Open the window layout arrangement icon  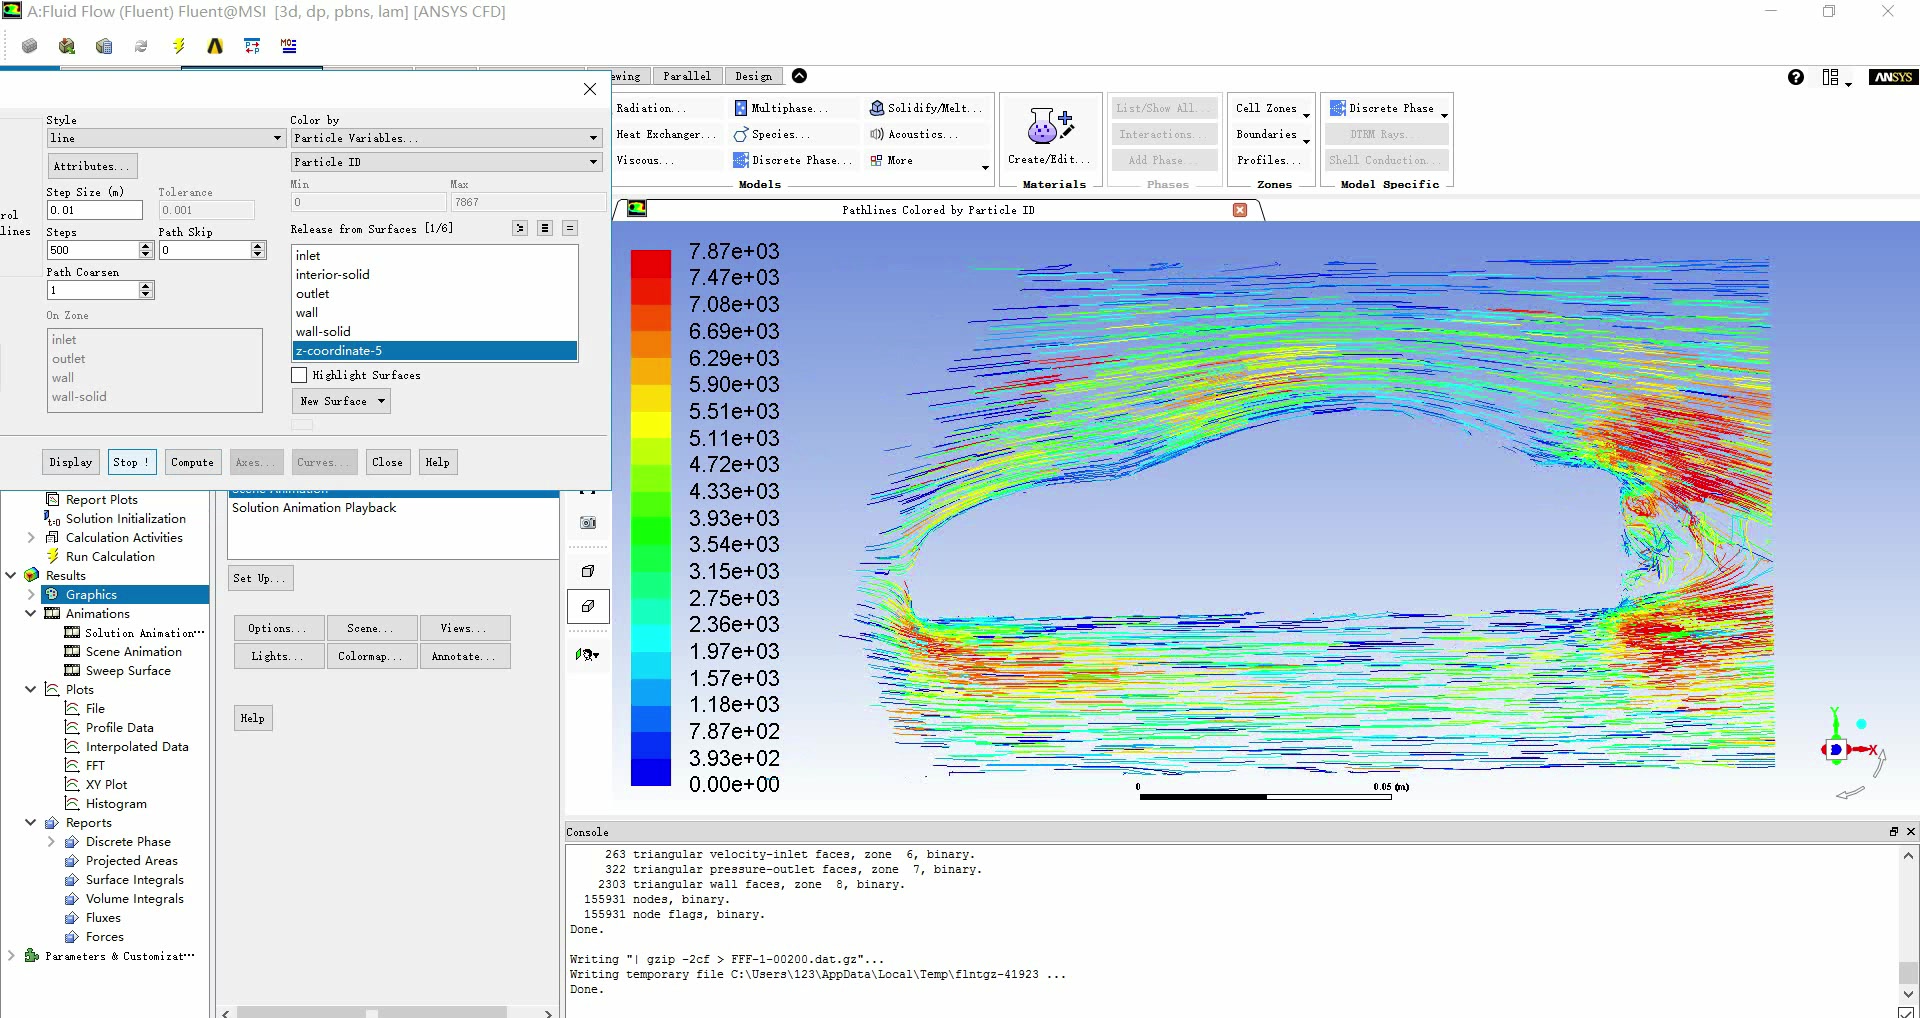pos(1831,77)
